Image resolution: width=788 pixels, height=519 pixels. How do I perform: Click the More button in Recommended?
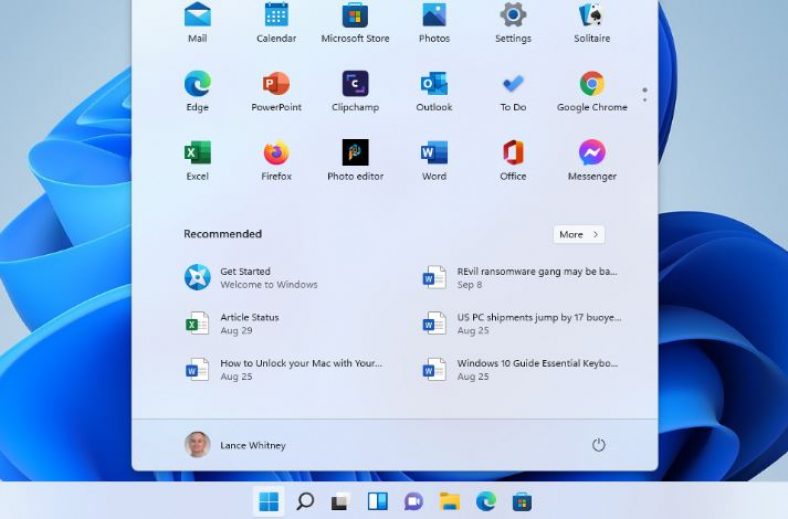(x=579, y=235)
